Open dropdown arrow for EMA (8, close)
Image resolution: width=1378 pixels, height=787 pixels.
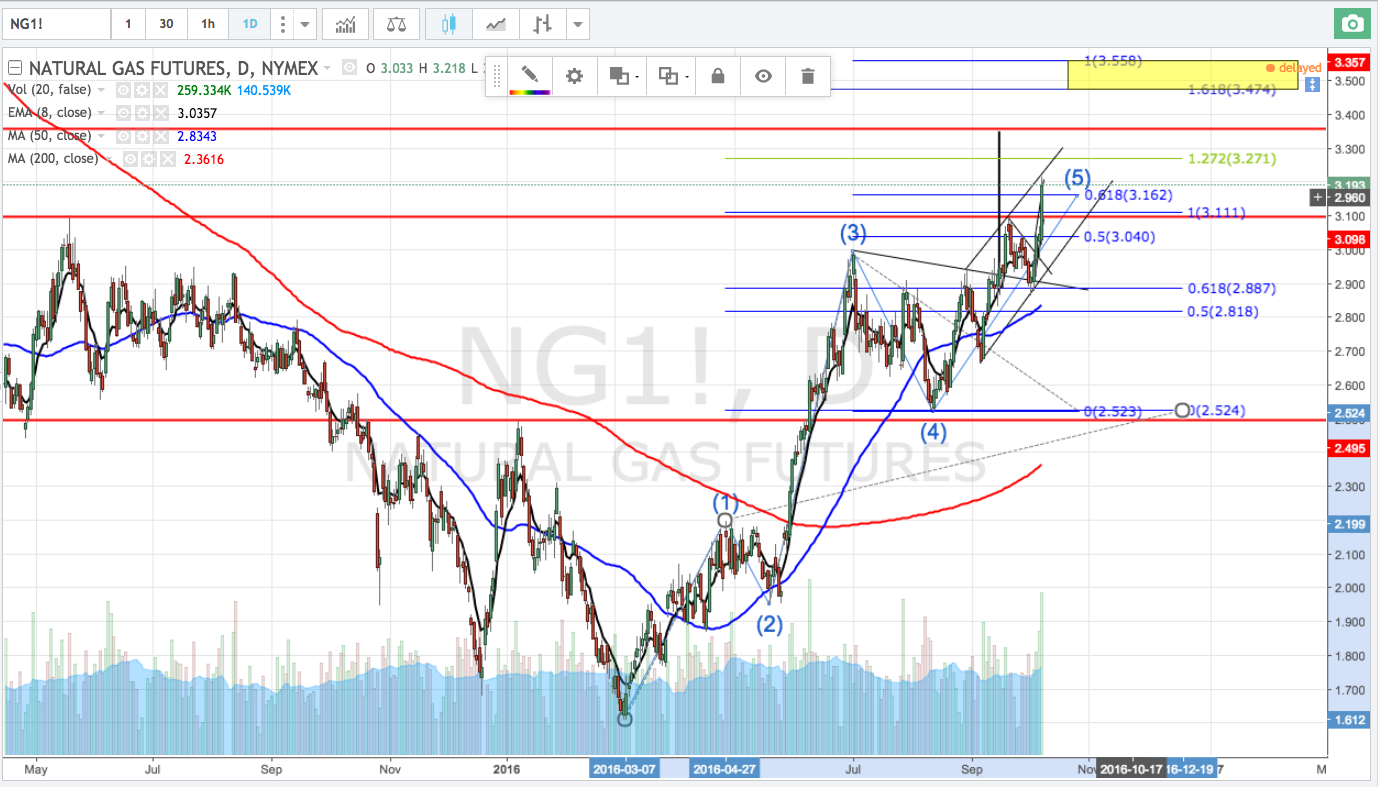click(101, 113)
